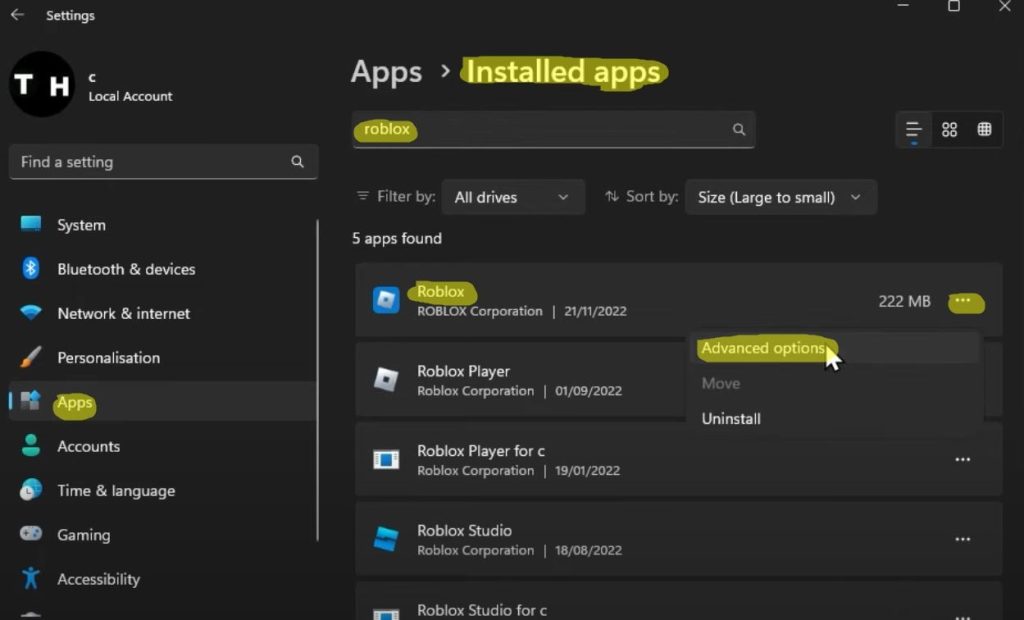
Task: Click the Accounts person icon
Action: (31, 446)
